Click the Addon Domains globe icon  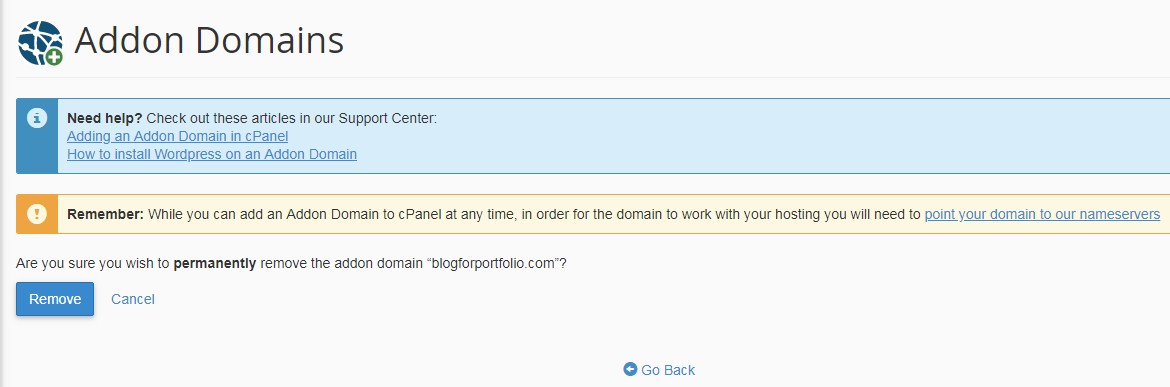click(x=40, y=43)
